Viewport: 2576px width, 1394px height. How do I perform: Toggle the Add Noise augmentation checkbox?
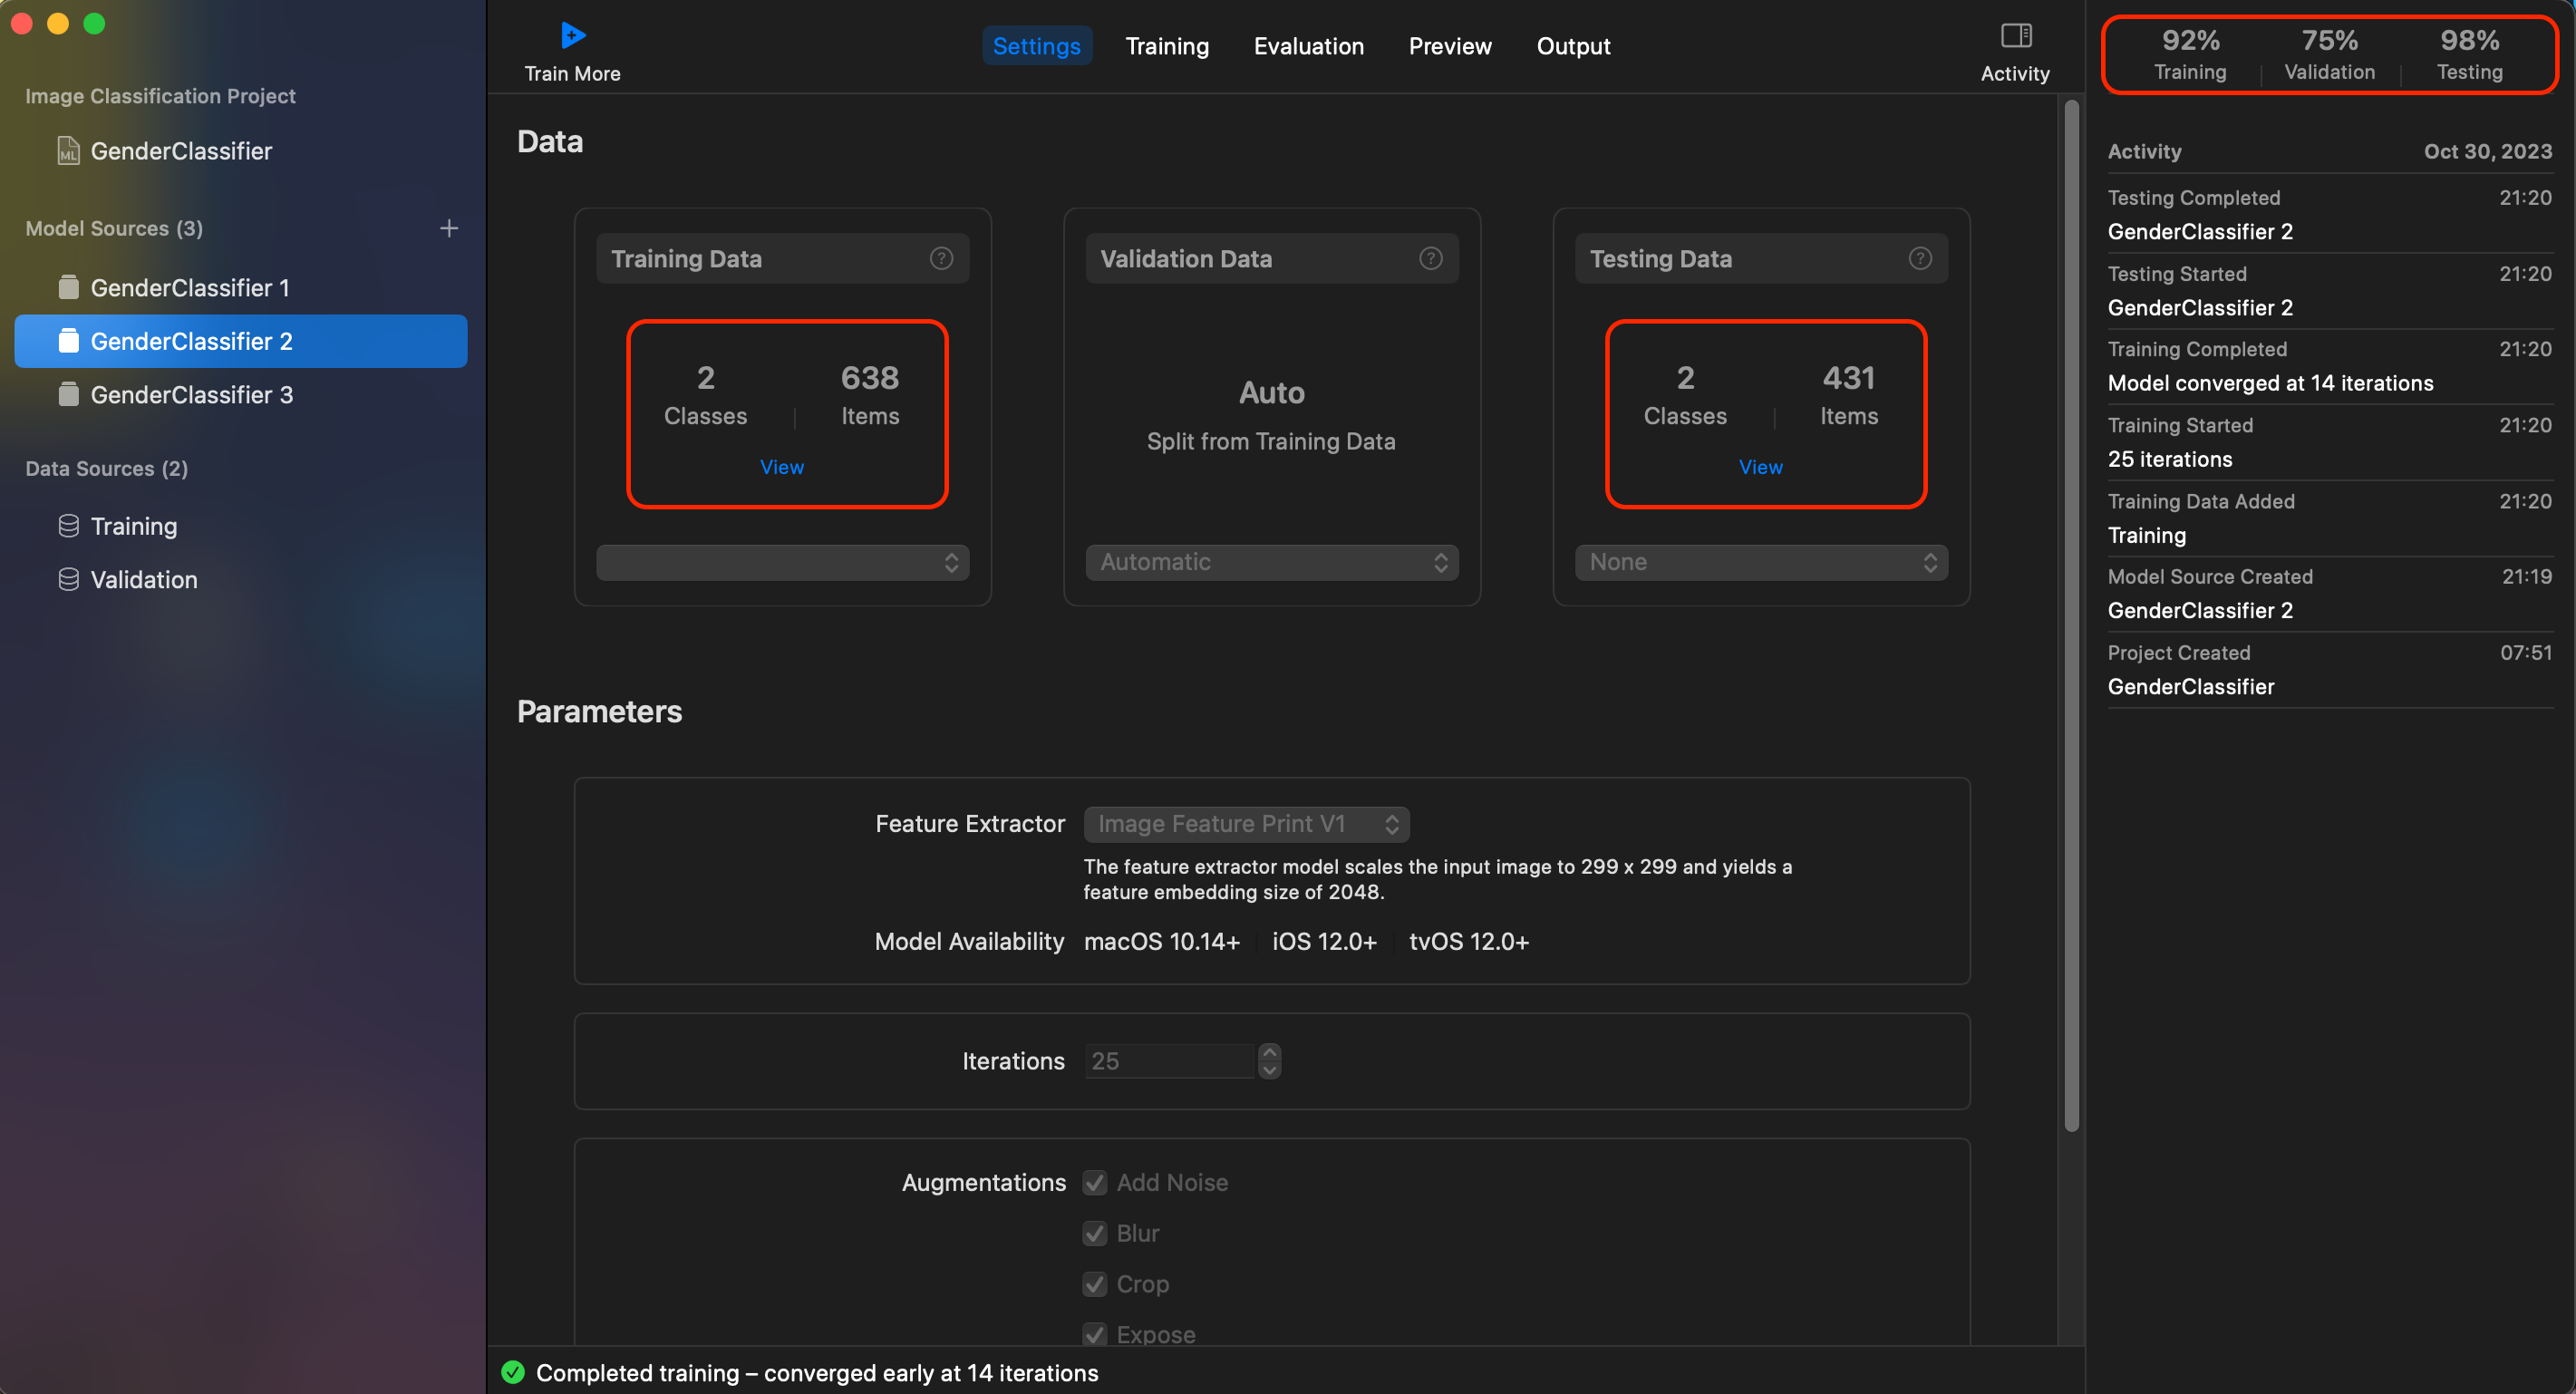click(x=1095, y=1183)
